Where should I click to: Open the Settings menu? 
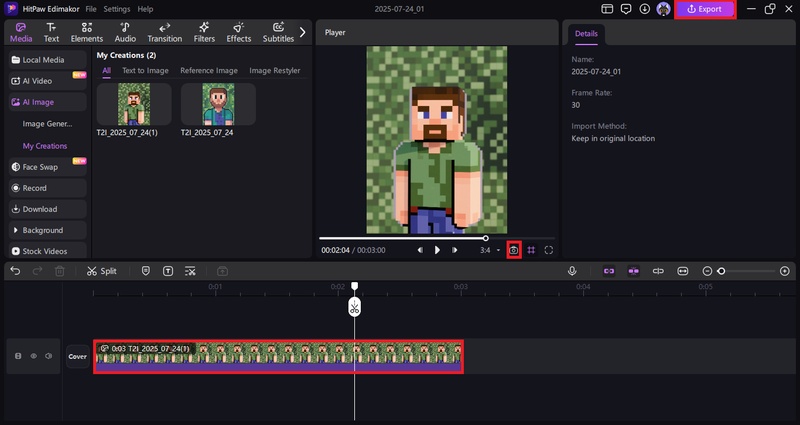point(116,9)
